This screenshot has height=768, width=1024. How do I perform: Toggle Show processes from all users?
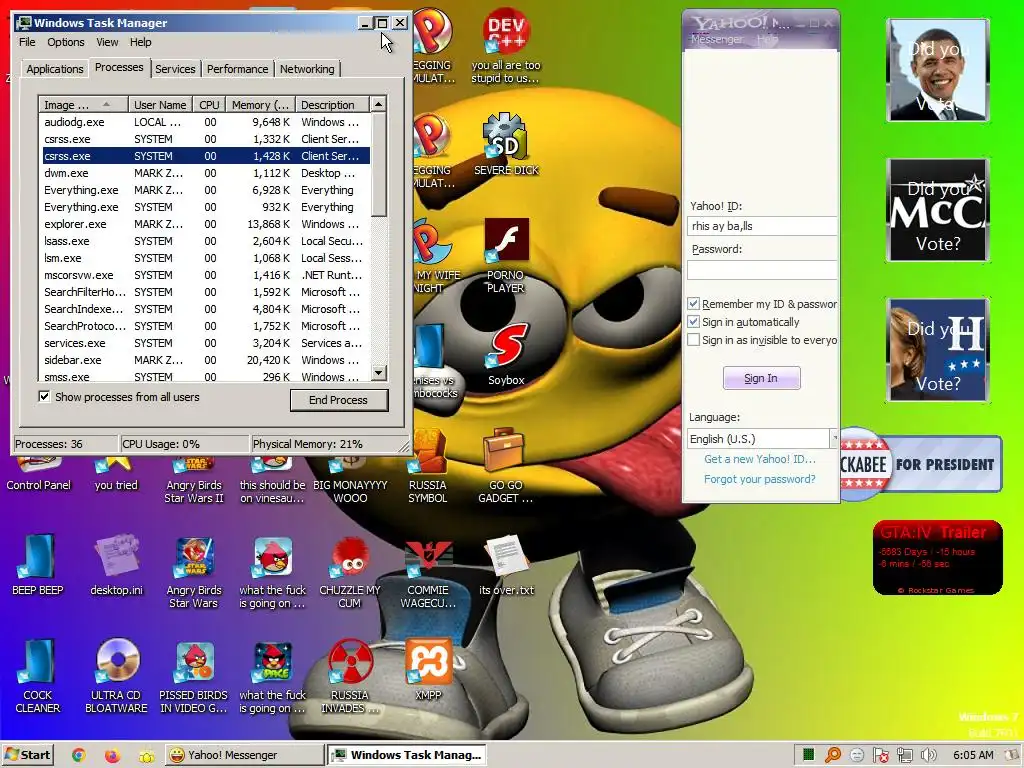pos(44,396)
